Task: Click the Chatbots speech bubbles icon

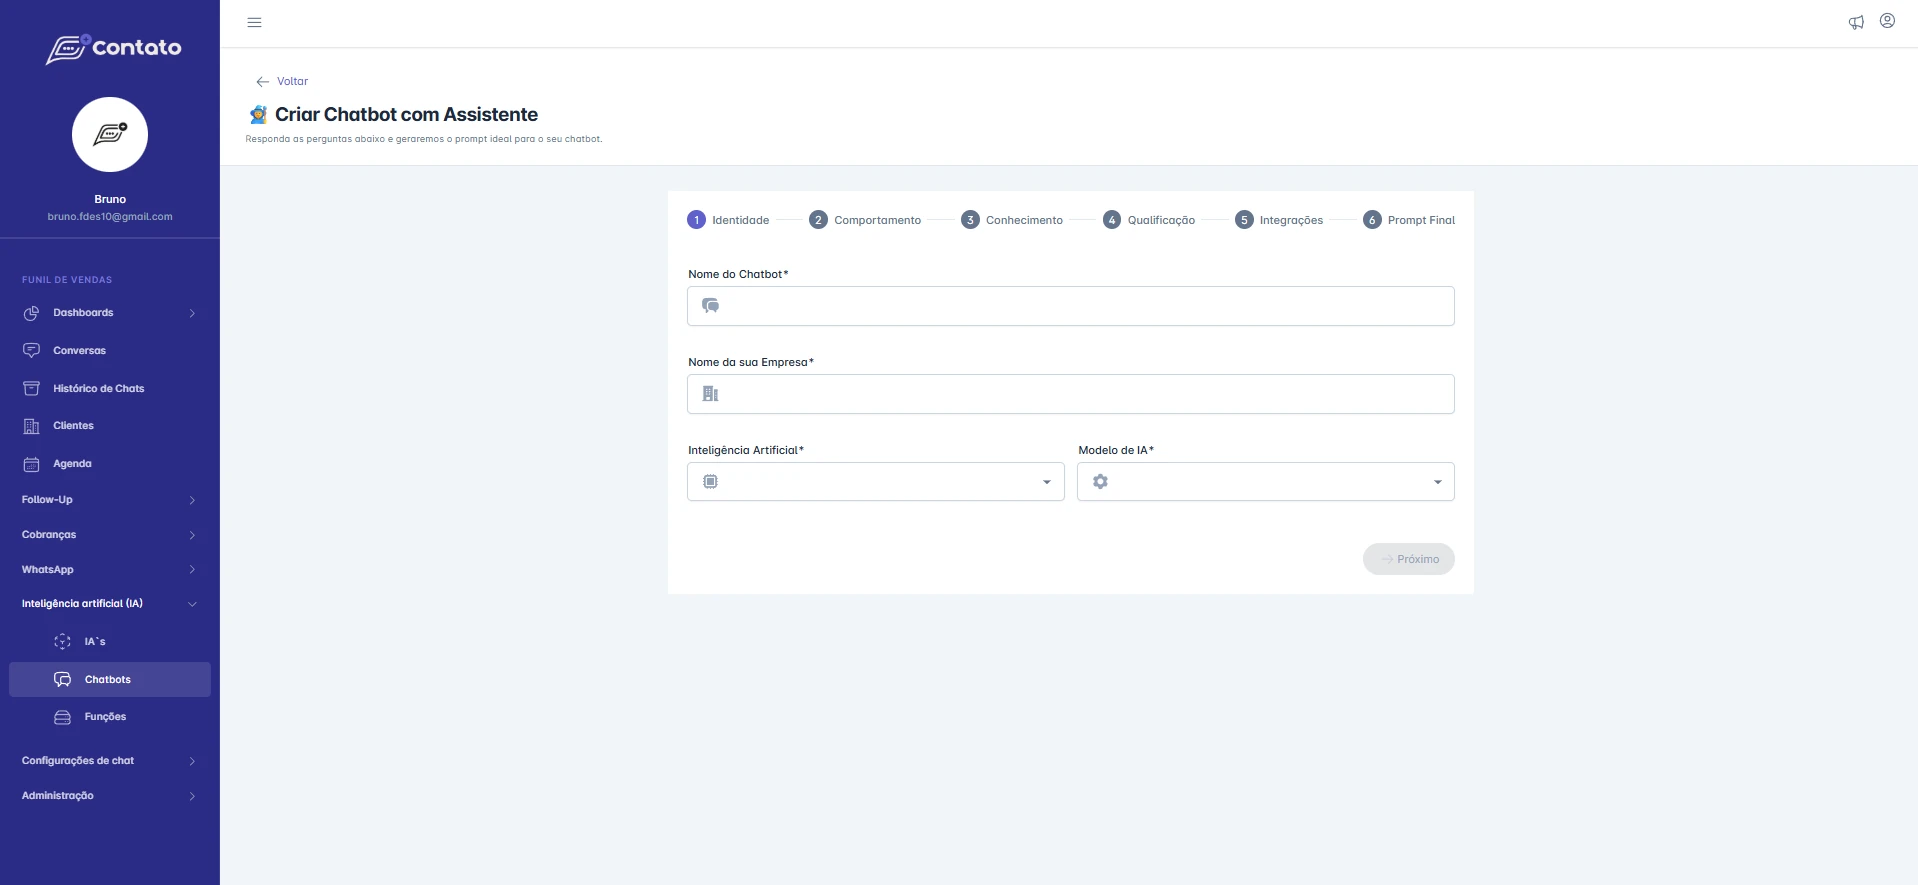Action: [62, 680]
